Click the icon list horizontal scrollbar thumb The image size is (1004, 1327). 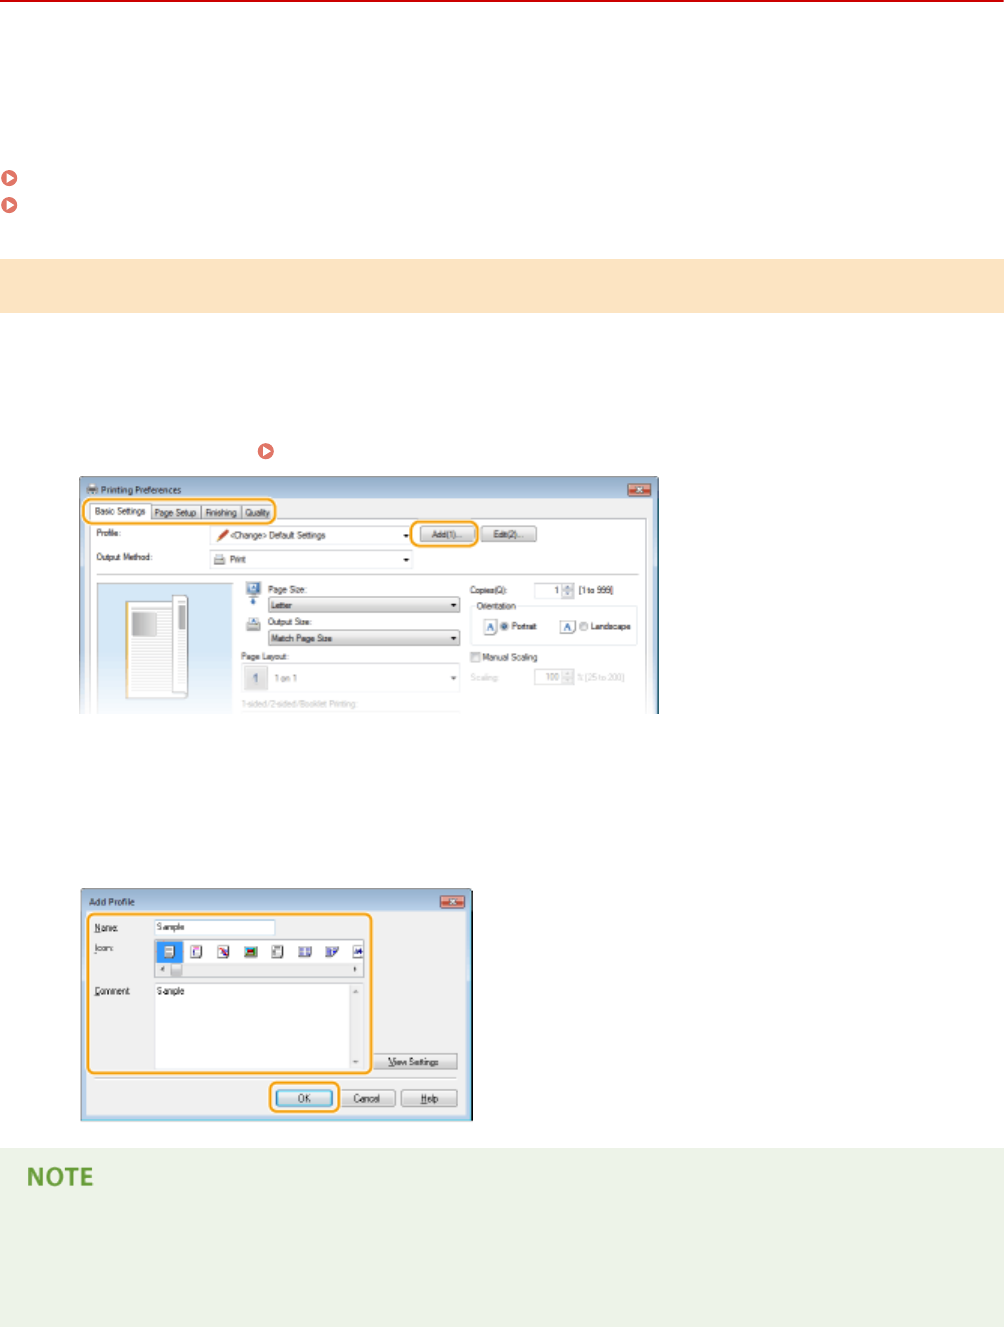point(176,970)
